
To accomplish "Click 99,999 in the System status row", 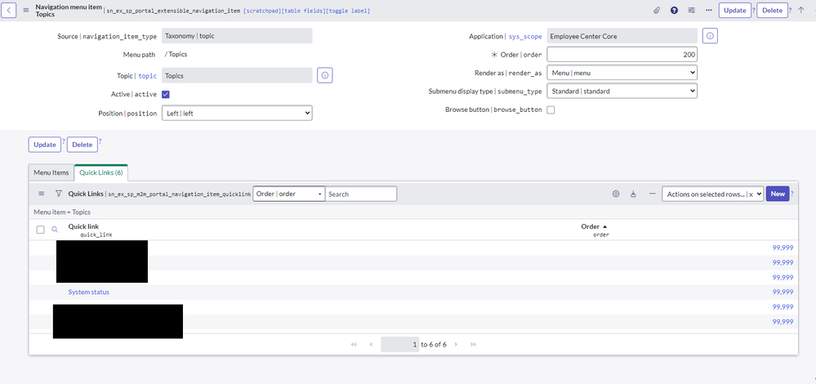I will click(x=783, y=292).
